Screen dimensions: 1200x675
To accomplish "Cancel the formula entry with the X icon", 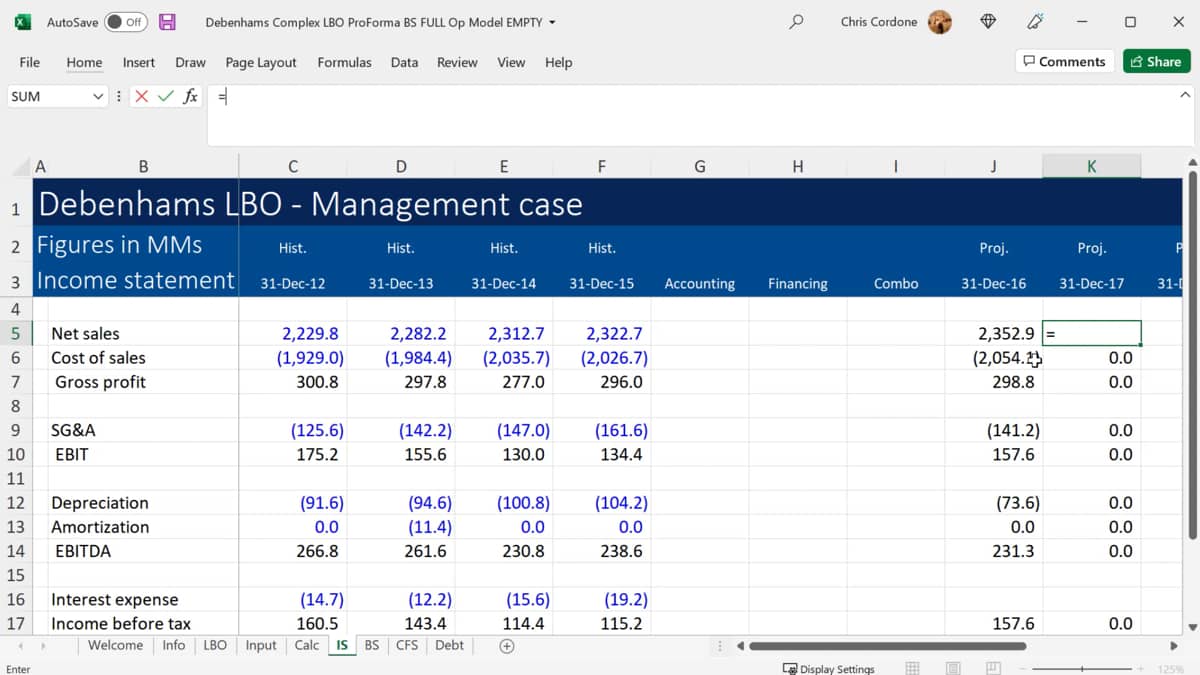I will click(141, 97).
